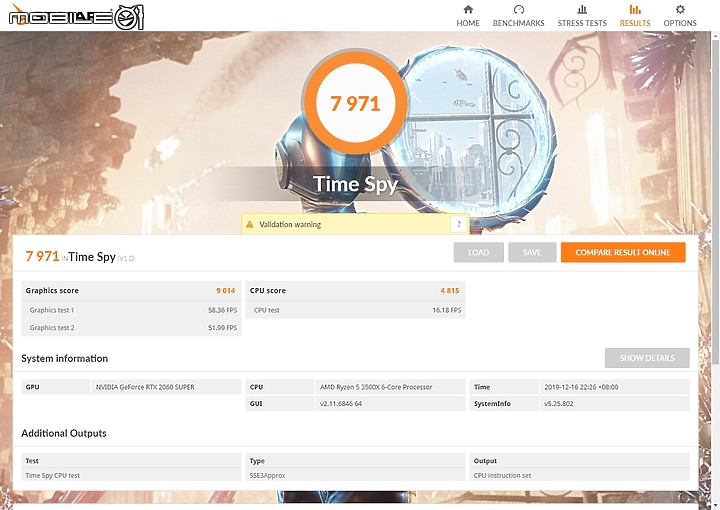The image size is (720, 510).
Task: Select the RESULTS tab label
Action: [635, 23]
